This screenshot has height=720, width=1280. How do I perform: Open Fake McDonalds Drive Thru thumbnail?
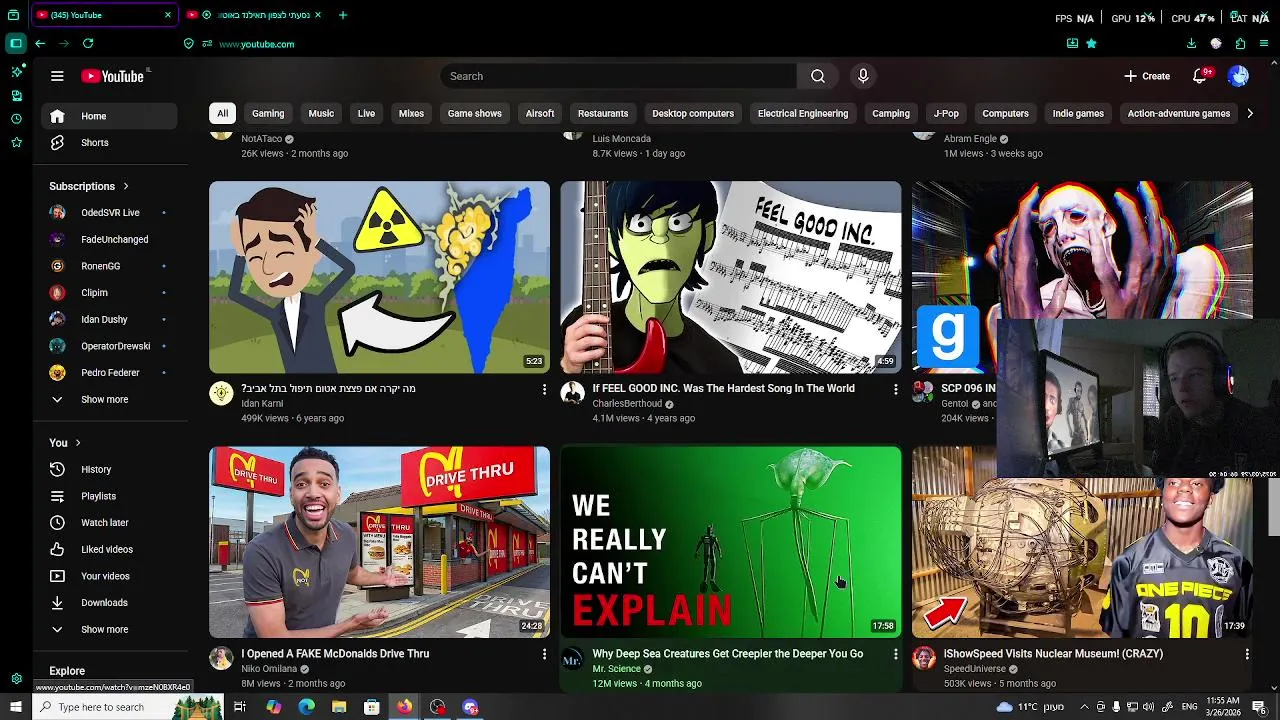(x=379, y=542)
